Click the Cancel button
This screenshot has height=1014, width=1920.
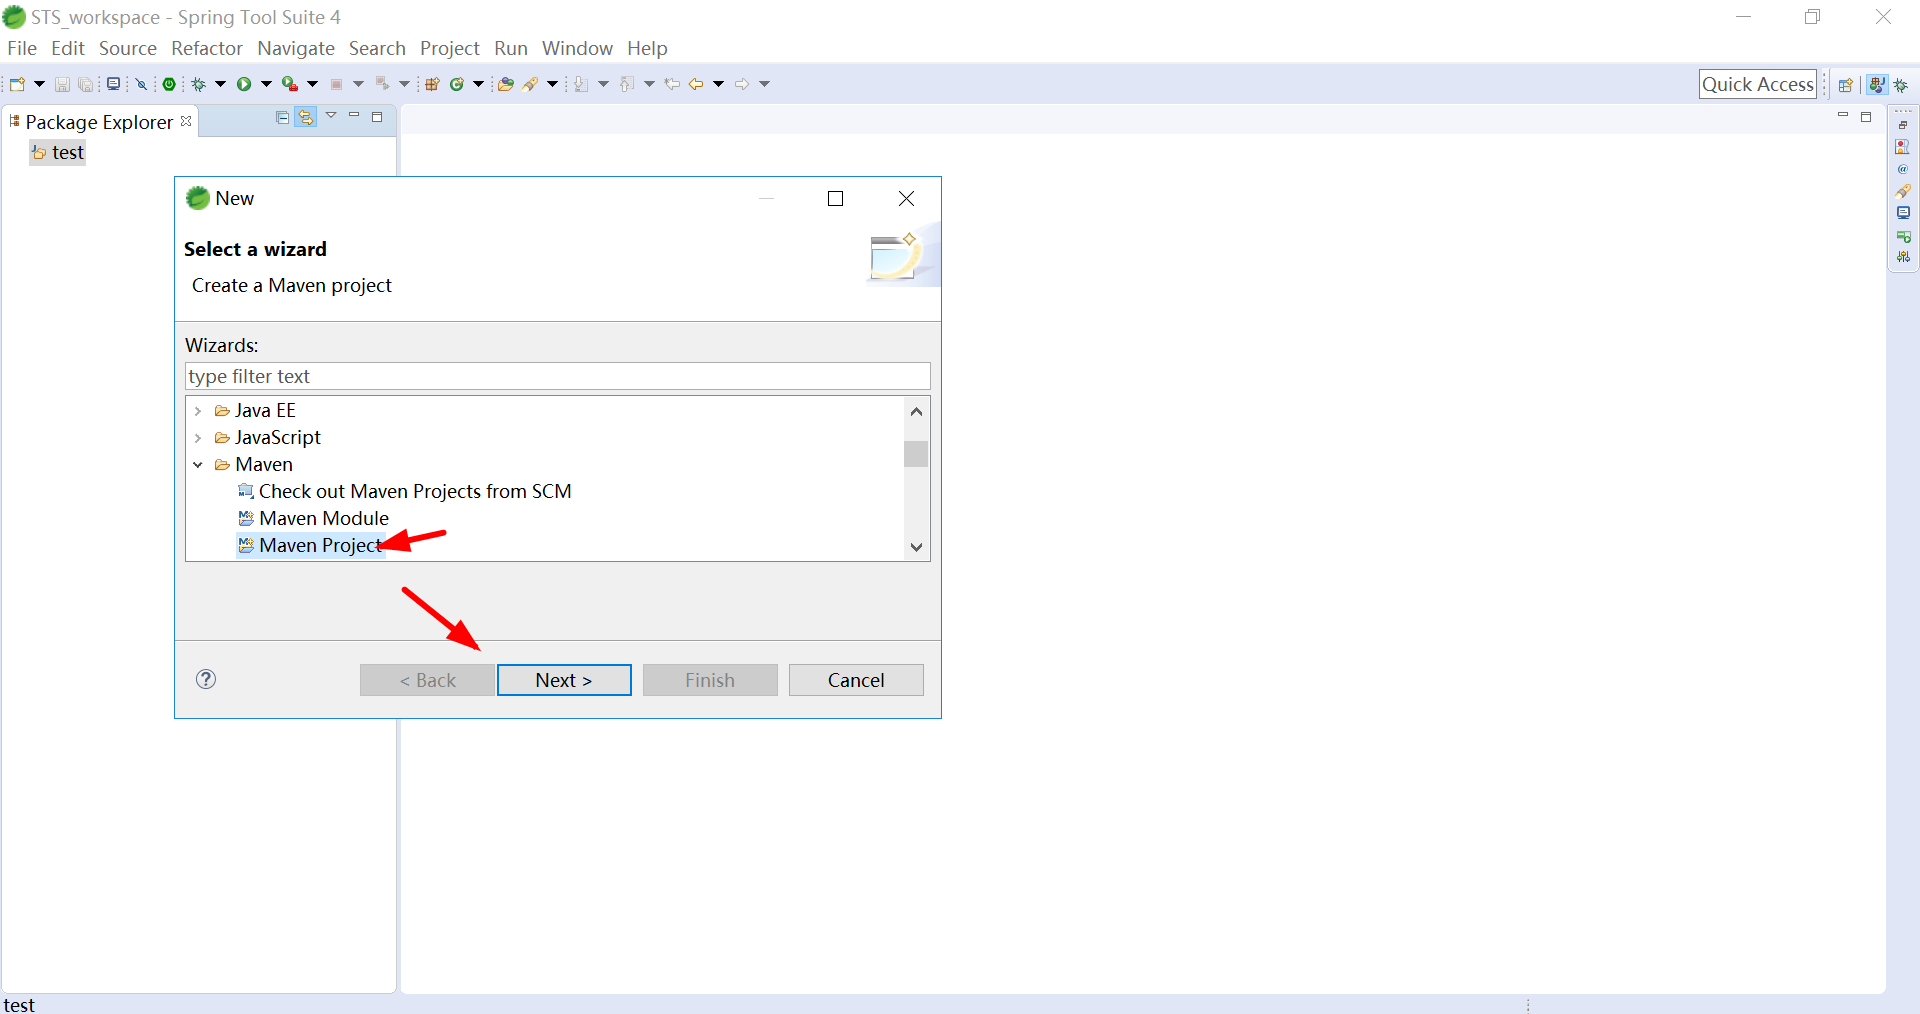tap(856, 680)
